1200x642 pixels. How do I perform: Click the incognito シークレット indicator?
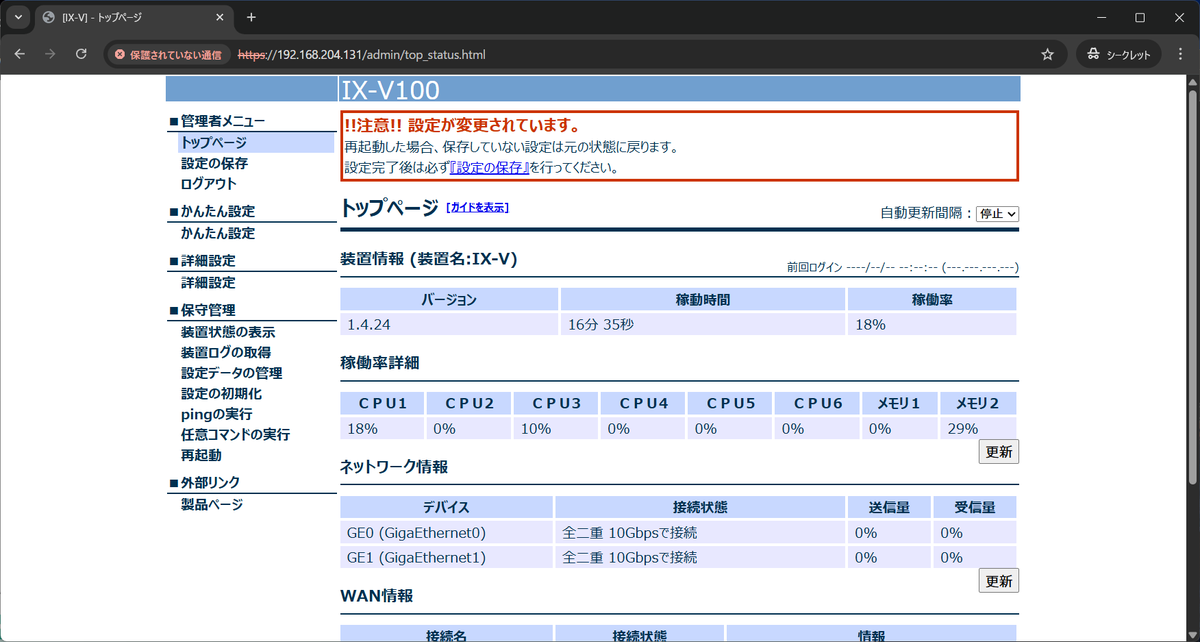coord(1119,55)
